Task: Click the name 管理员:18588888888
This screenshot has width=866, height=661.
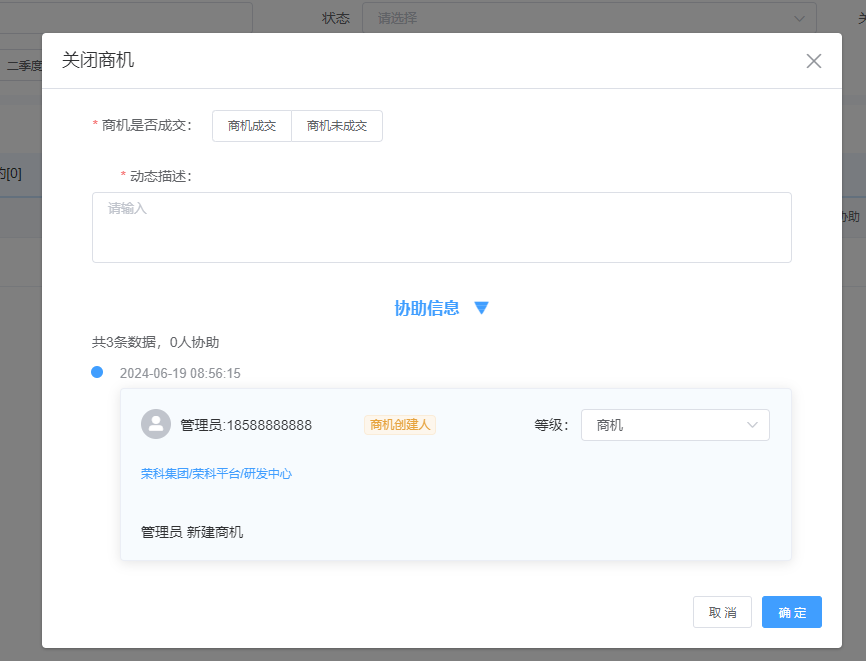Action: tap(246, 425)
